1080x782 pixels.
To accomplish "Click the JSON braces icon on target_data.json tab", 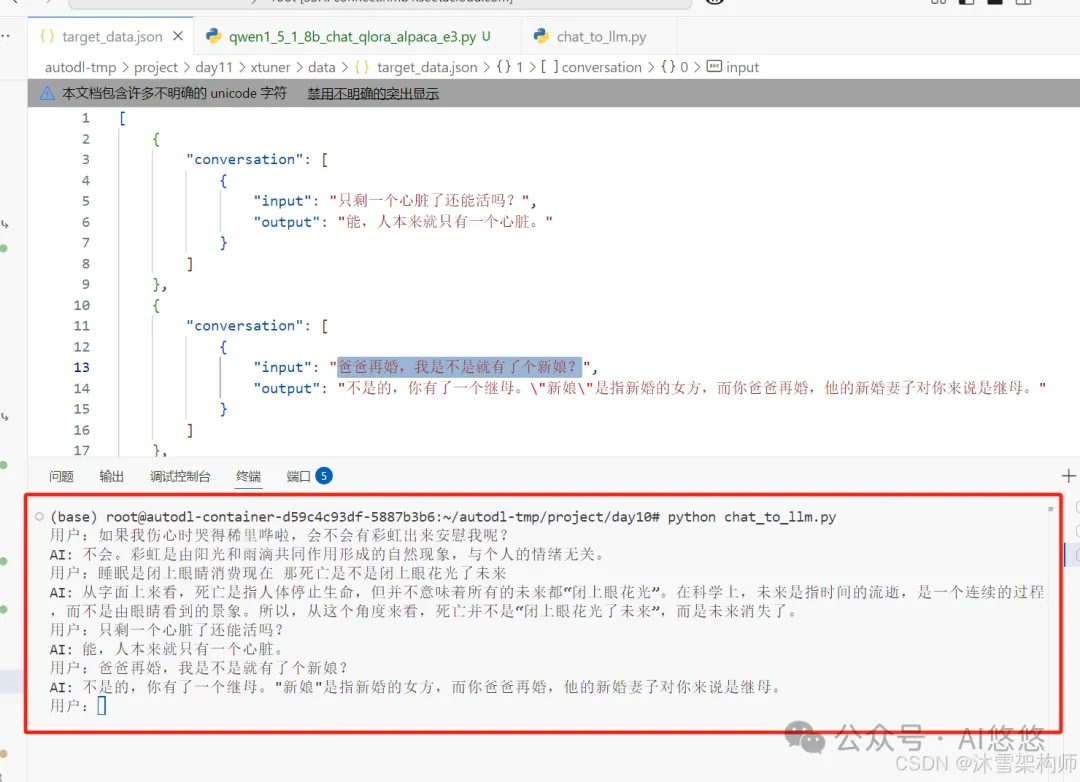I will coord(47,37).
